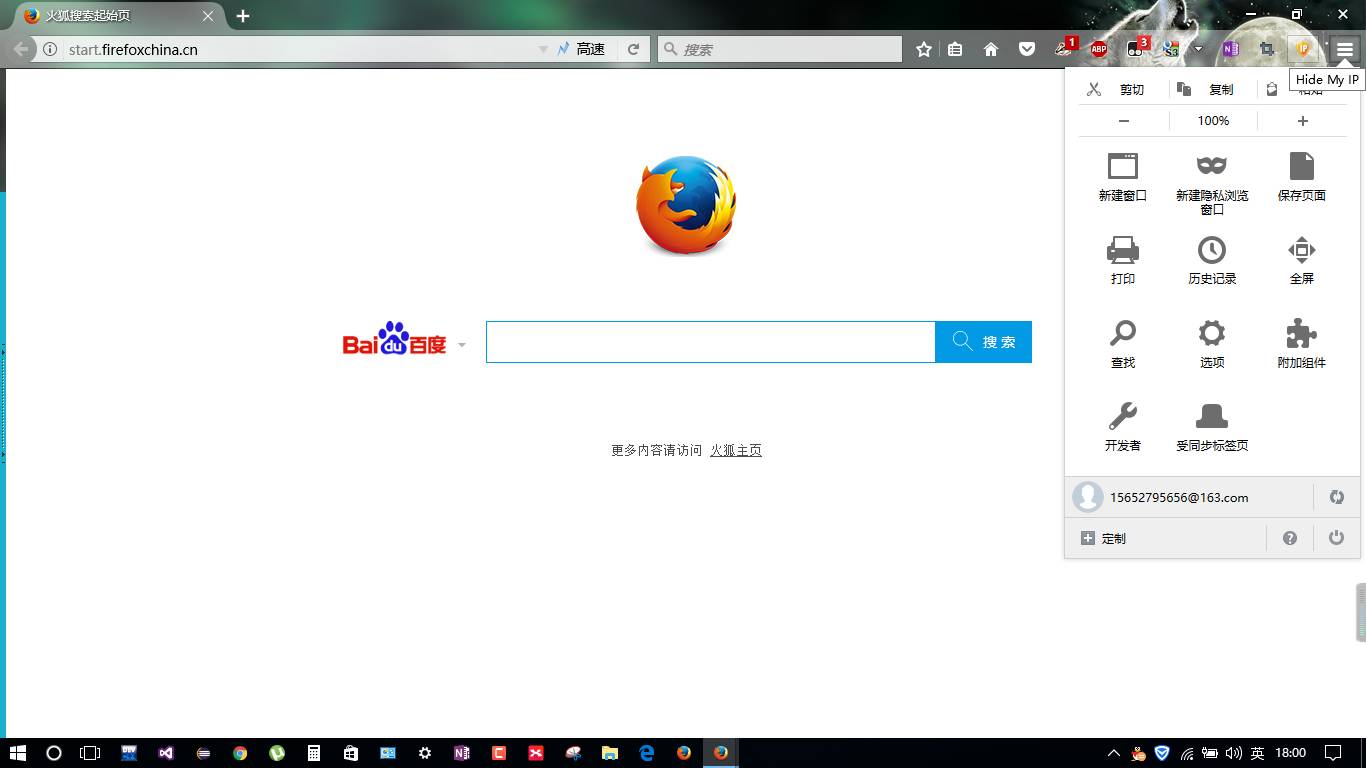Open Task View on taskbar

coord(90,753)
